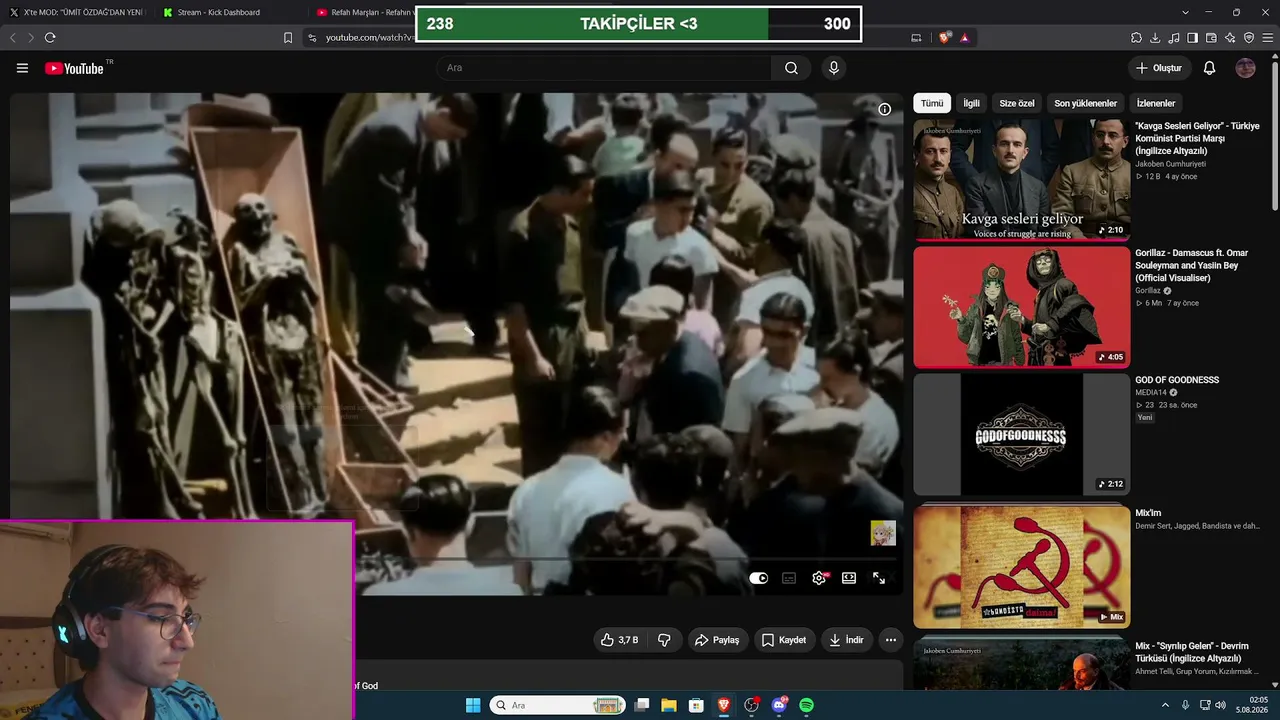Screen dimensions: 1280x720
Task: Switch to the Stream - Kick Dashboard tab
Action: (x=227, y=12)
